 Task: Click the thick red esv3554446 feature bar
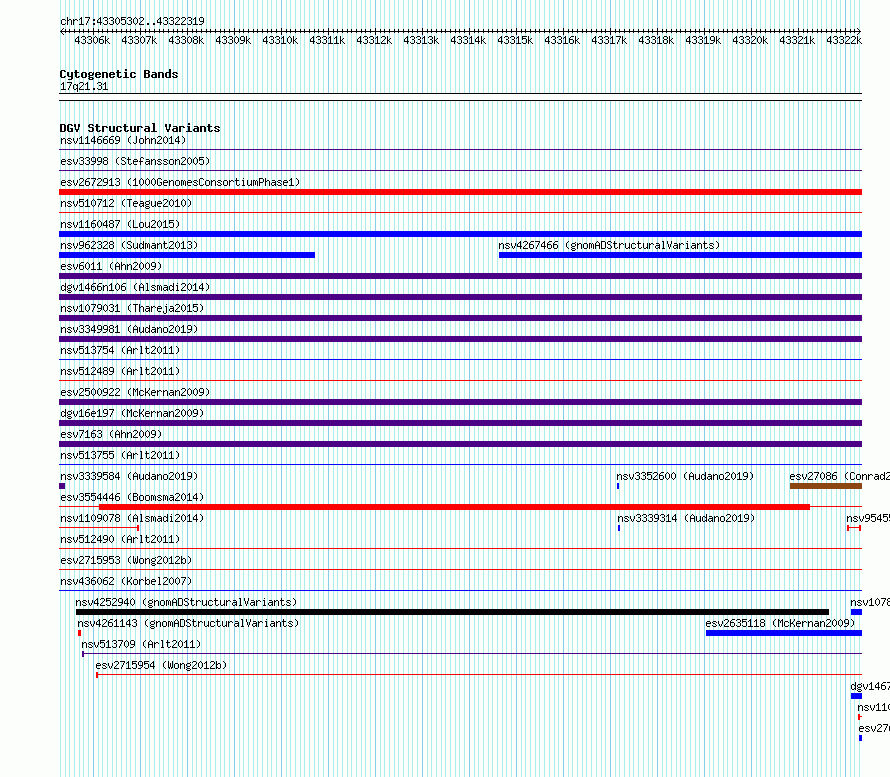click(x=454, y=507)
